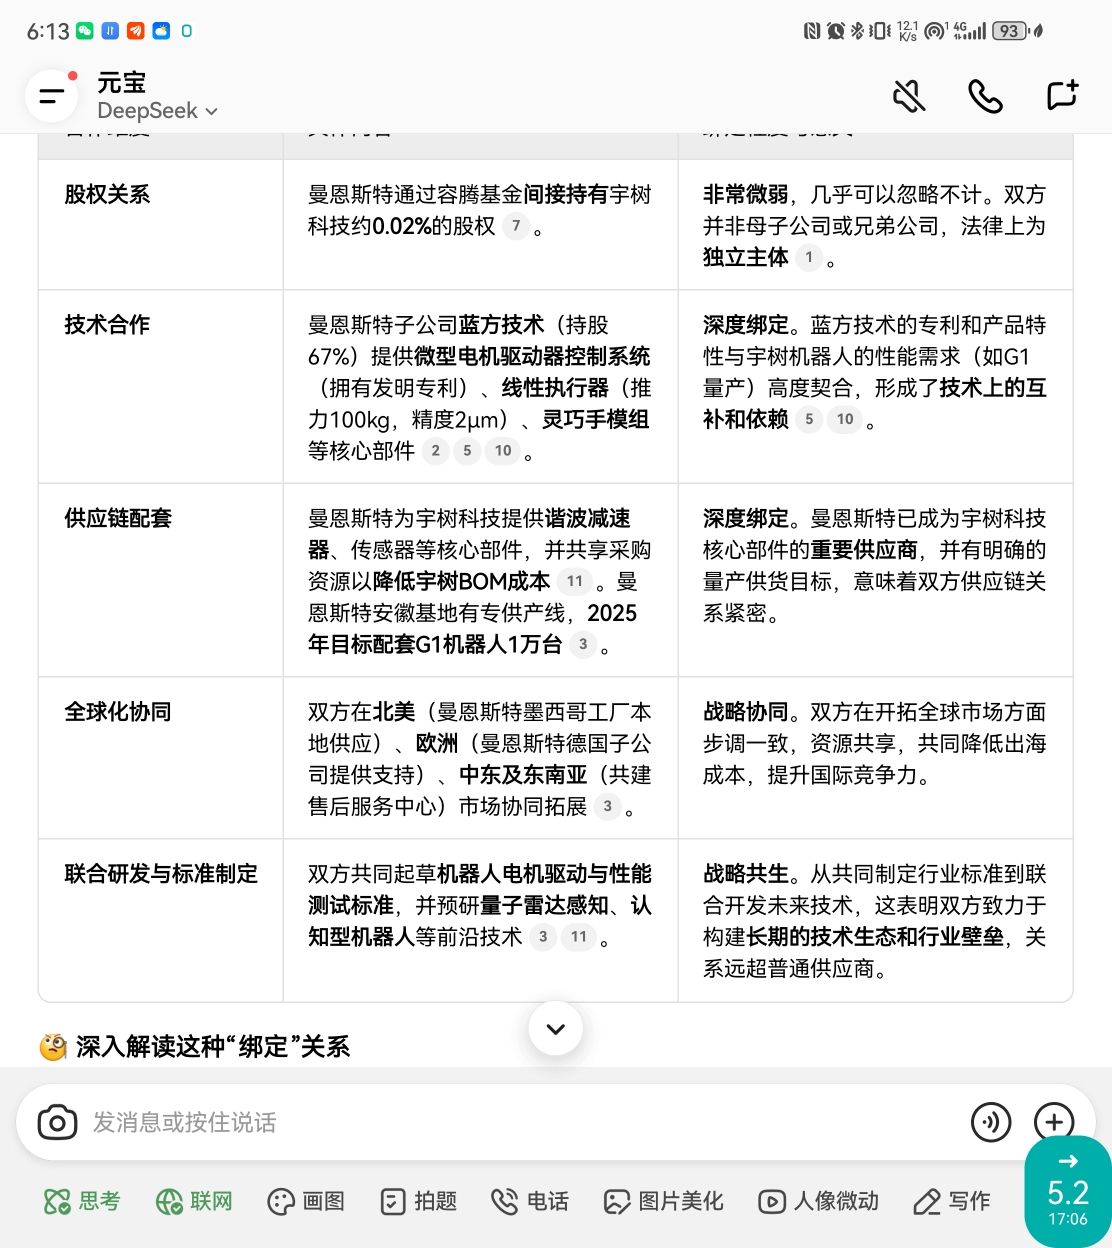Open citation 5 after 等核心部件

tap(467, 451)
